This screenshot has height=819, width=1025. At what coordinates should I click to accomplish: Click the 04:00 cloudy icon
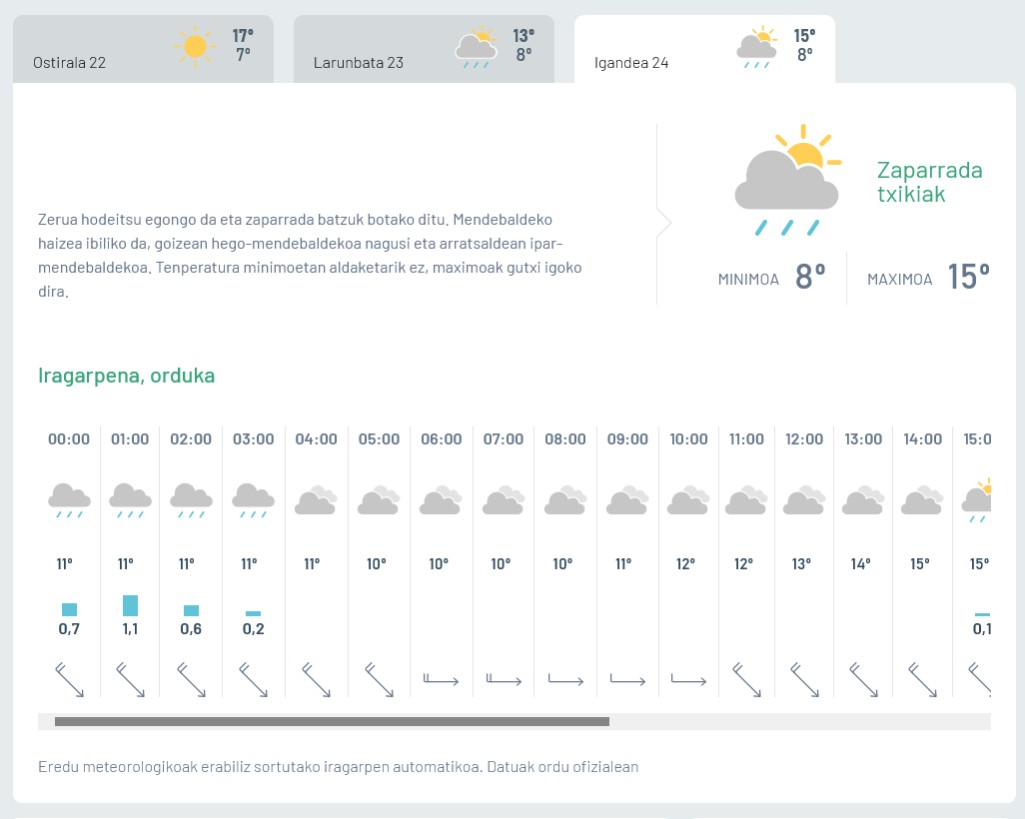[x=316, y=500]
